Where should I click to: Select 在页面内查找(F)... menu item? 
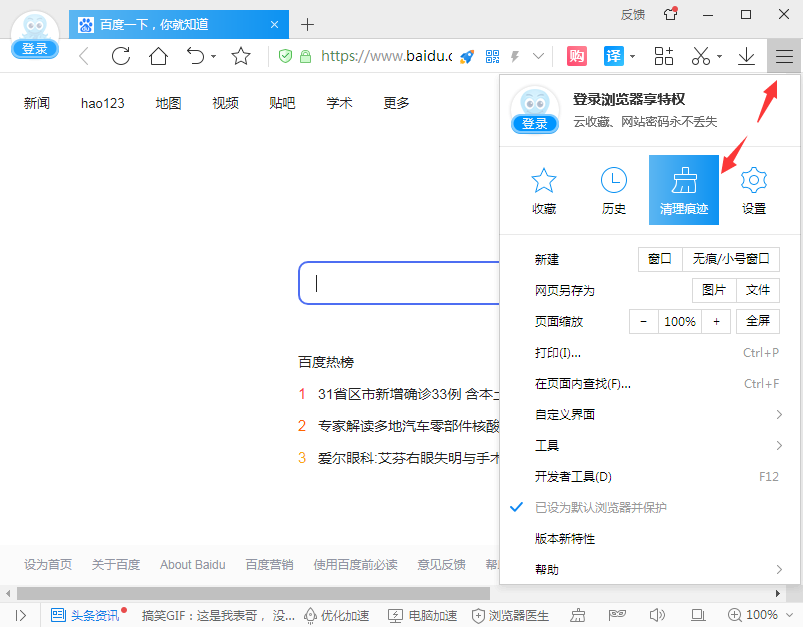649,384
